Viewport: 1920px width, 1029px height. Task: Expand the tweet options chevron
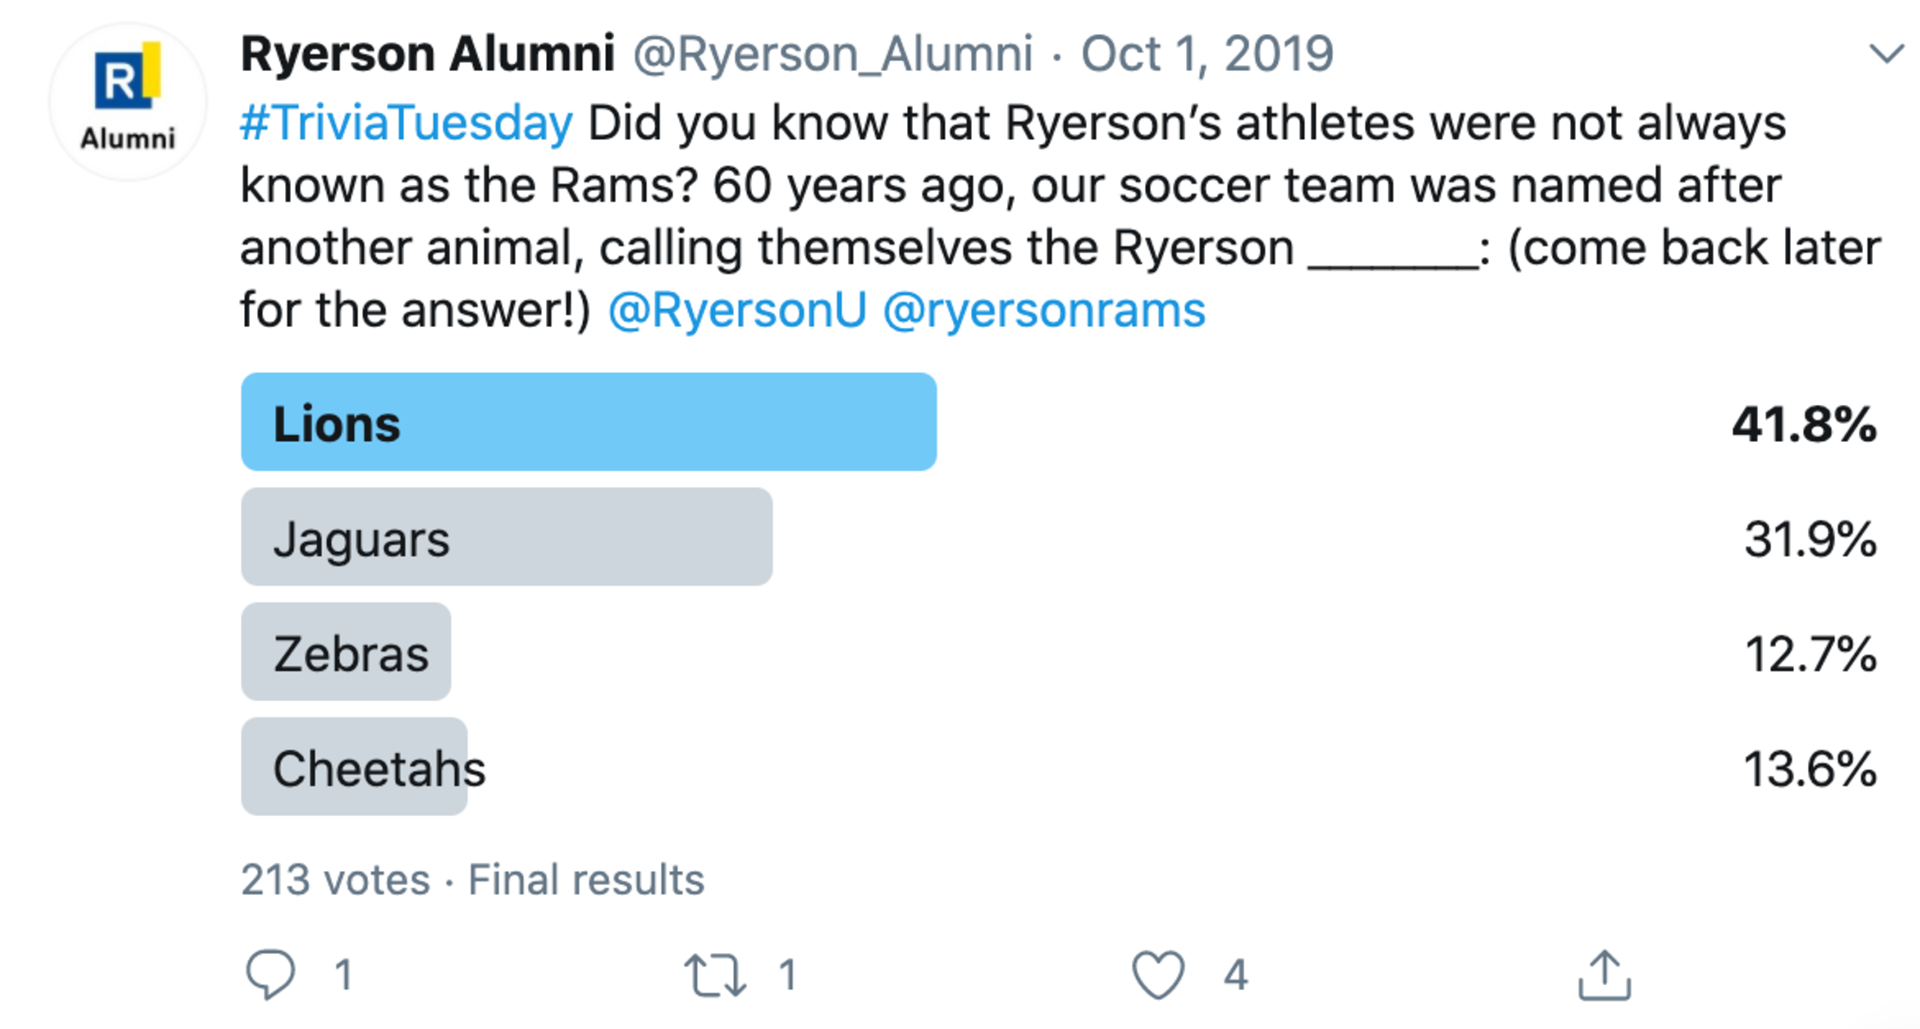pyautogui.click(x=1886, y=54)
